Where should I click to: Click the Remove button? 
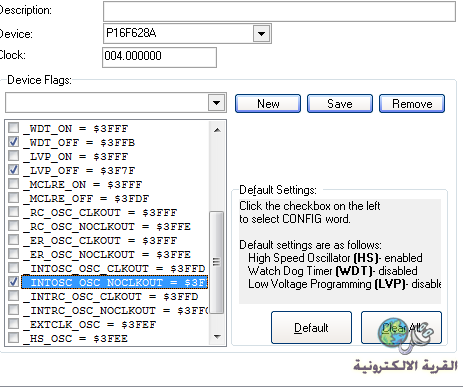(412, 104)
